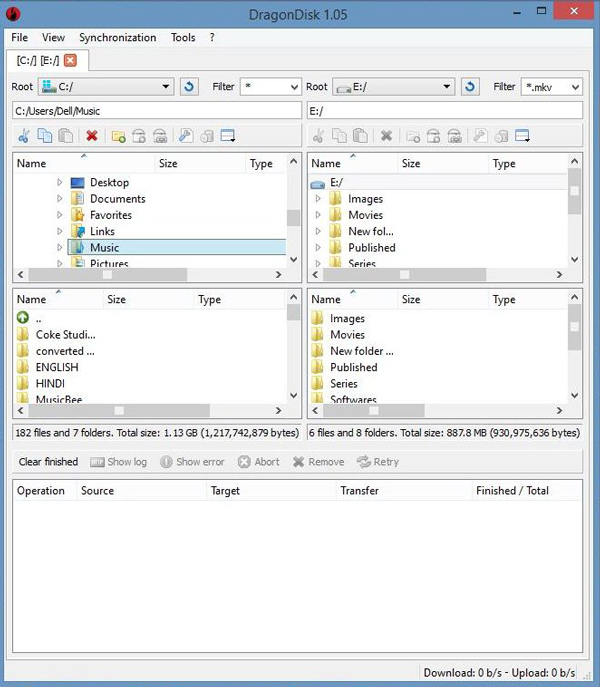Close the [C:/] [E:/] tab with red X
The height and width of the screenshot is (687, 600).
70,60
